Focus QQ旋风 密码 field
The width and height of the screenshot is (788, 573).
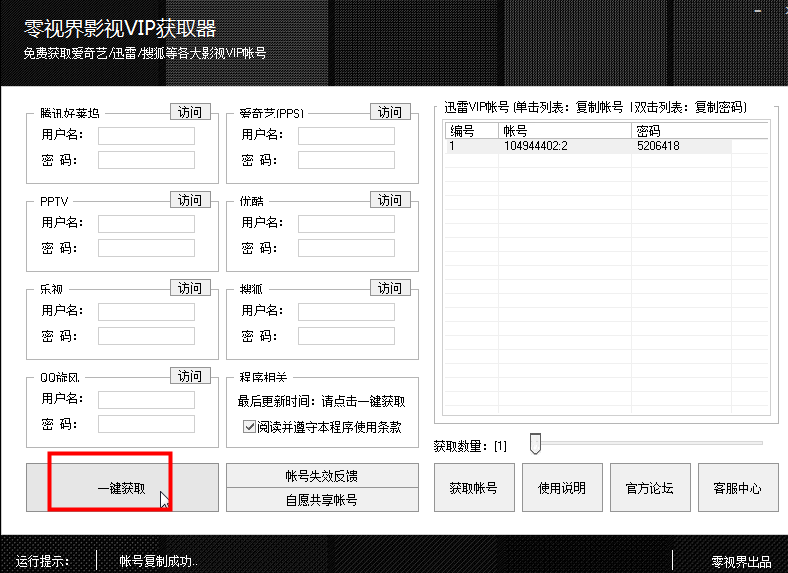click(146, 424)
